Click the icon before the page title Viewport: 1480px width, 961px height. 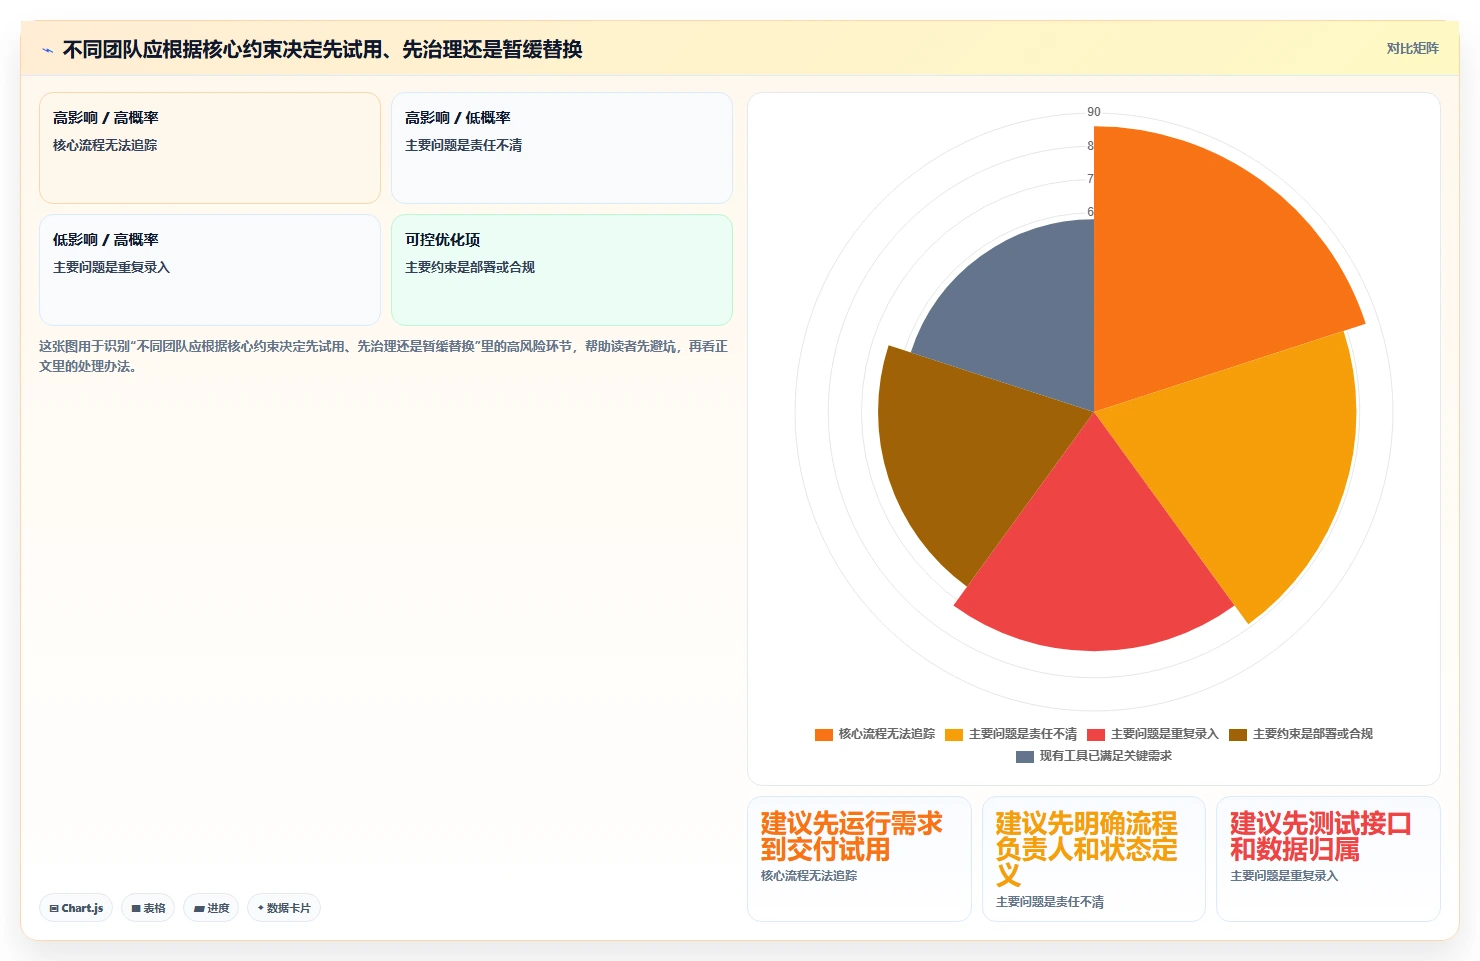(x=47, y=50)
